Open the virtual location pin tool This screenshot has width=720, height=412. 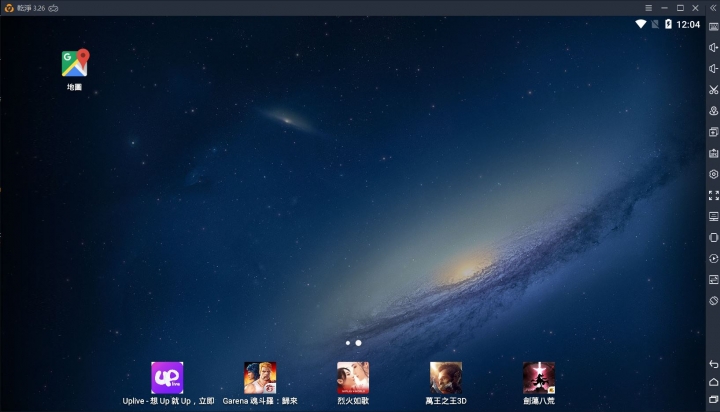pos(714,111)
